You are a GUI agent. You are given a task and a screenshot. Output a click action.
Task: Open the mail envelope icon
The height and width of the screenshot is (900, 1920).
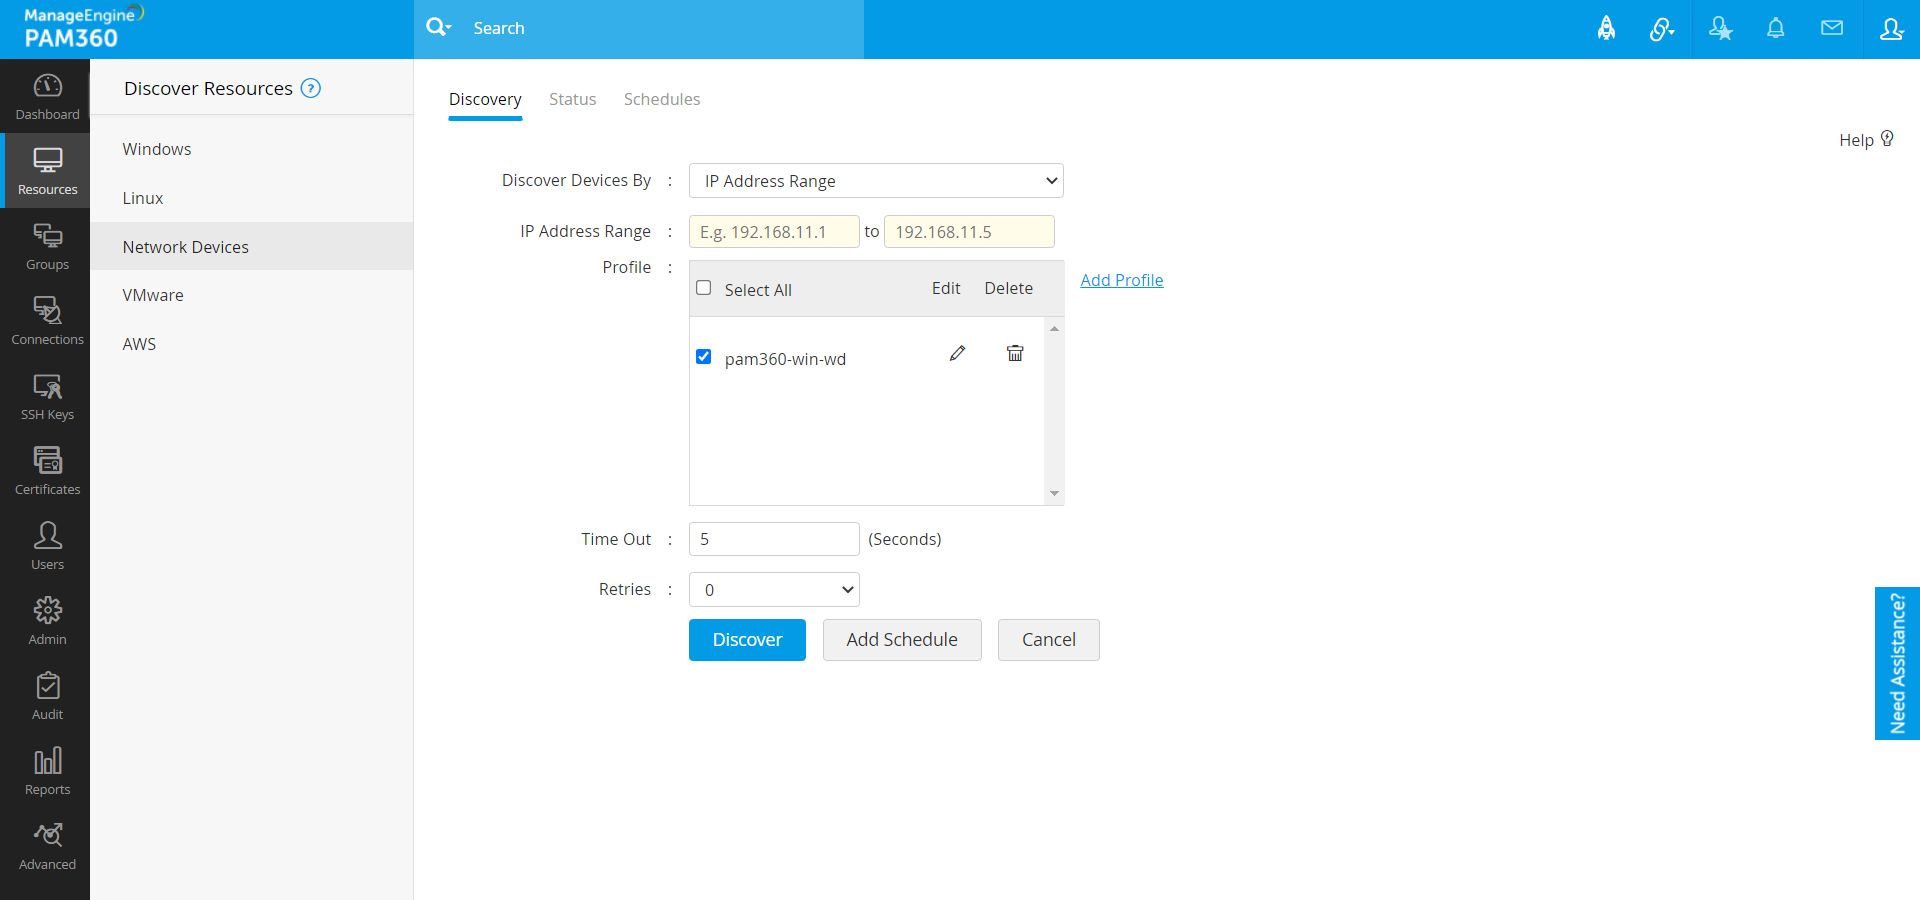1831,29
